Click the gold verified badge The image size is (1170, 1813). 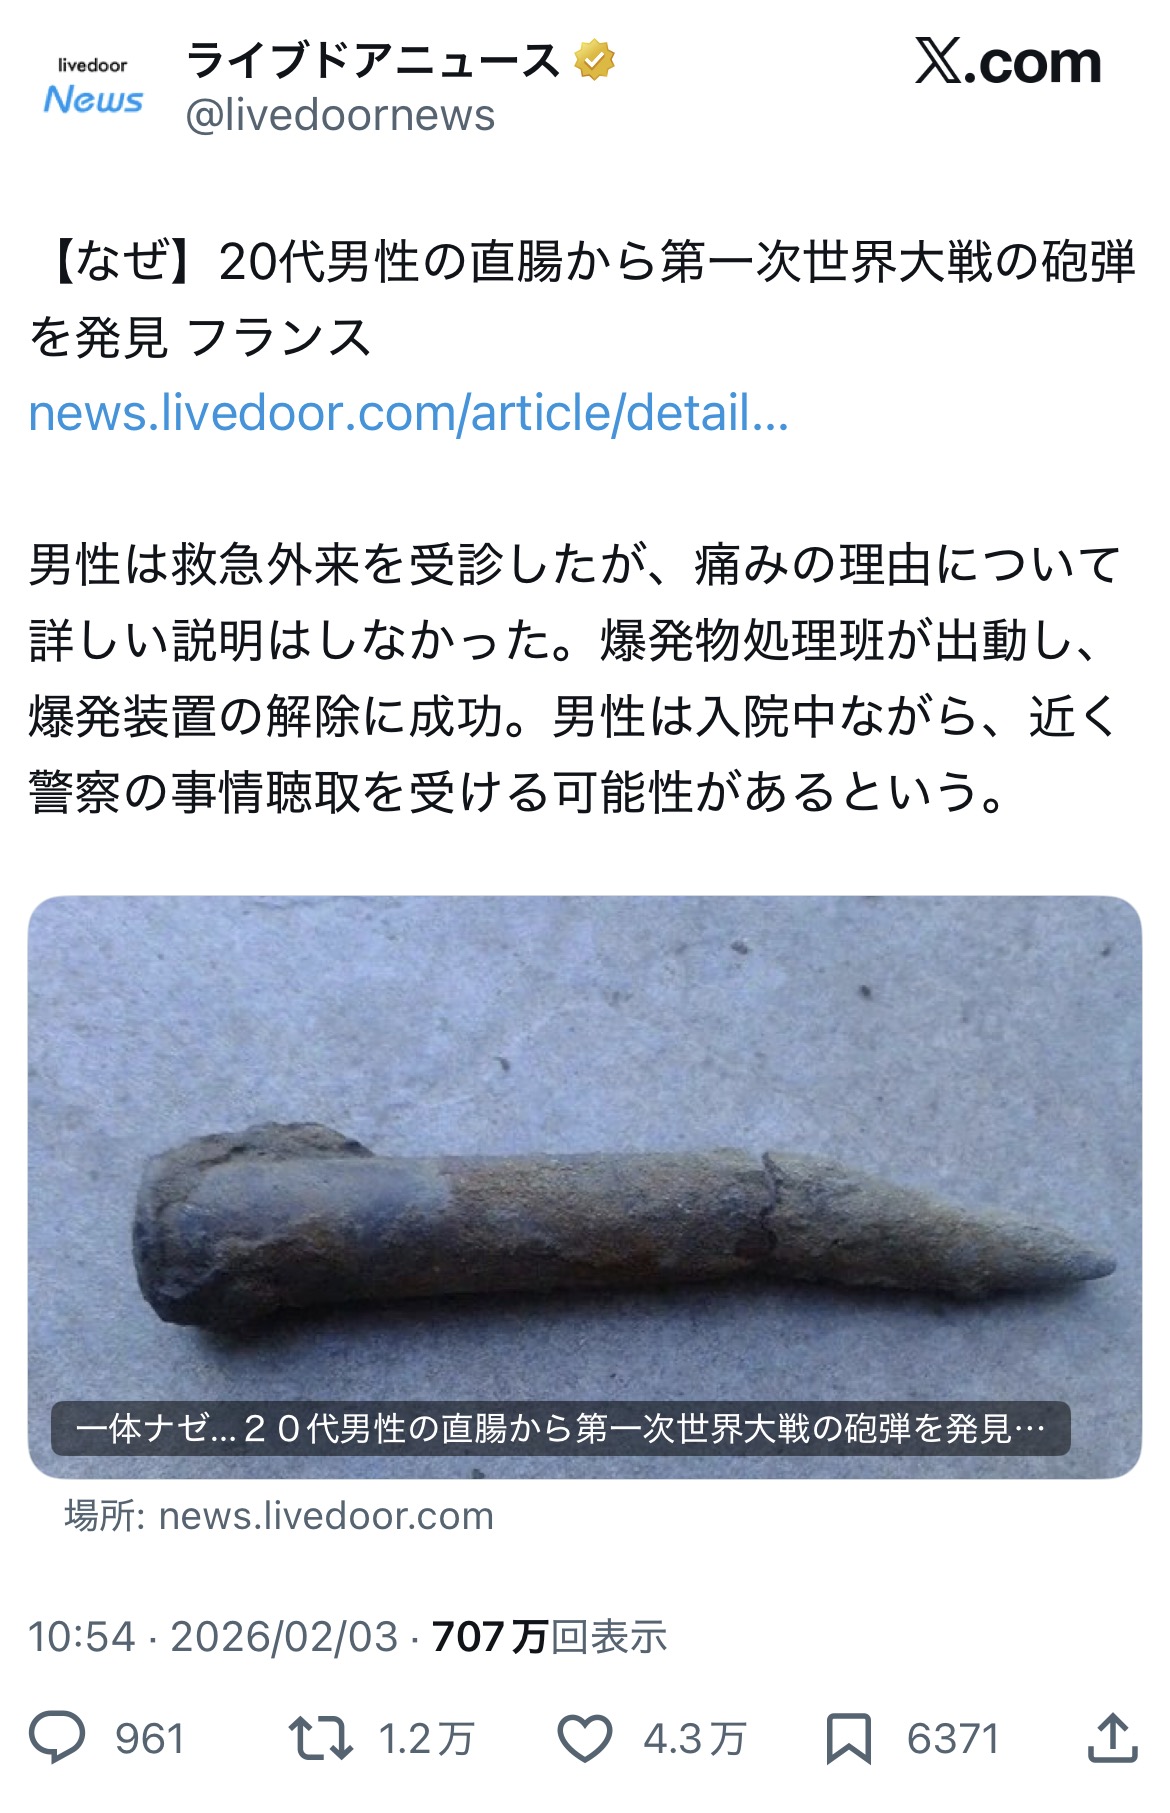pos(594,60)
